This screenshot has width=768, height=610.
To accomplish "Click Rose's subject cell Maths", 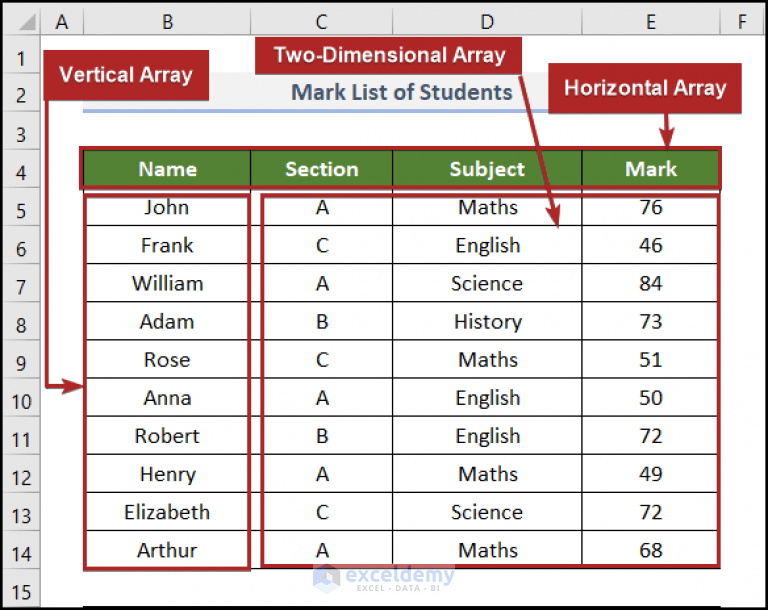I will coord(487,360).
